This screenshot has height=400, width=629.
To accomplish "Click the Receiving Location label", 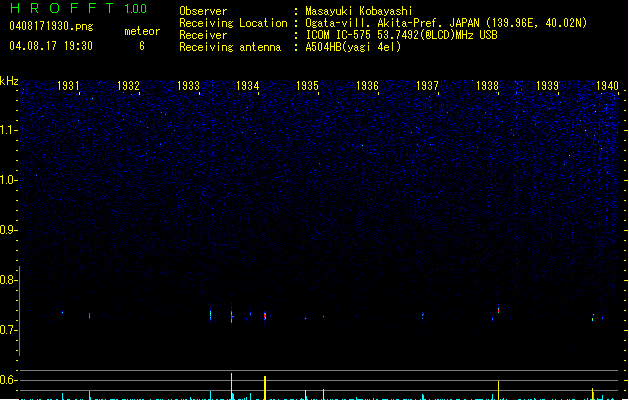I will [x=233, y=23].
